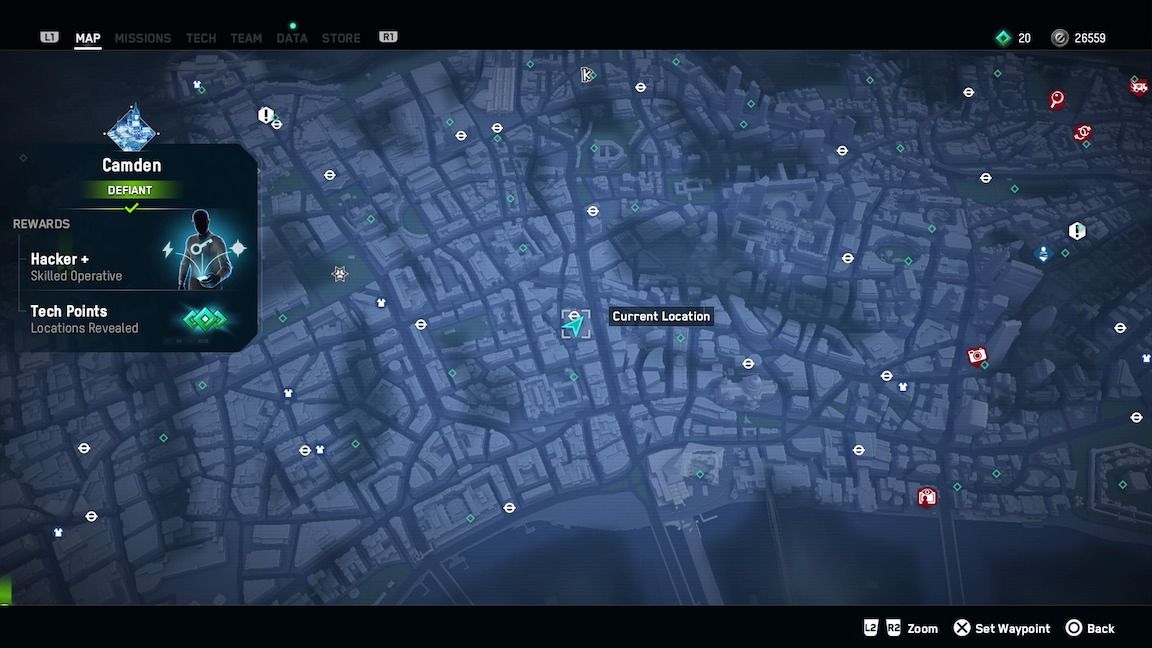Click the ETO balance 26559
The width and height of the screenshot is (1152, 648).
tap(1090, 38)
